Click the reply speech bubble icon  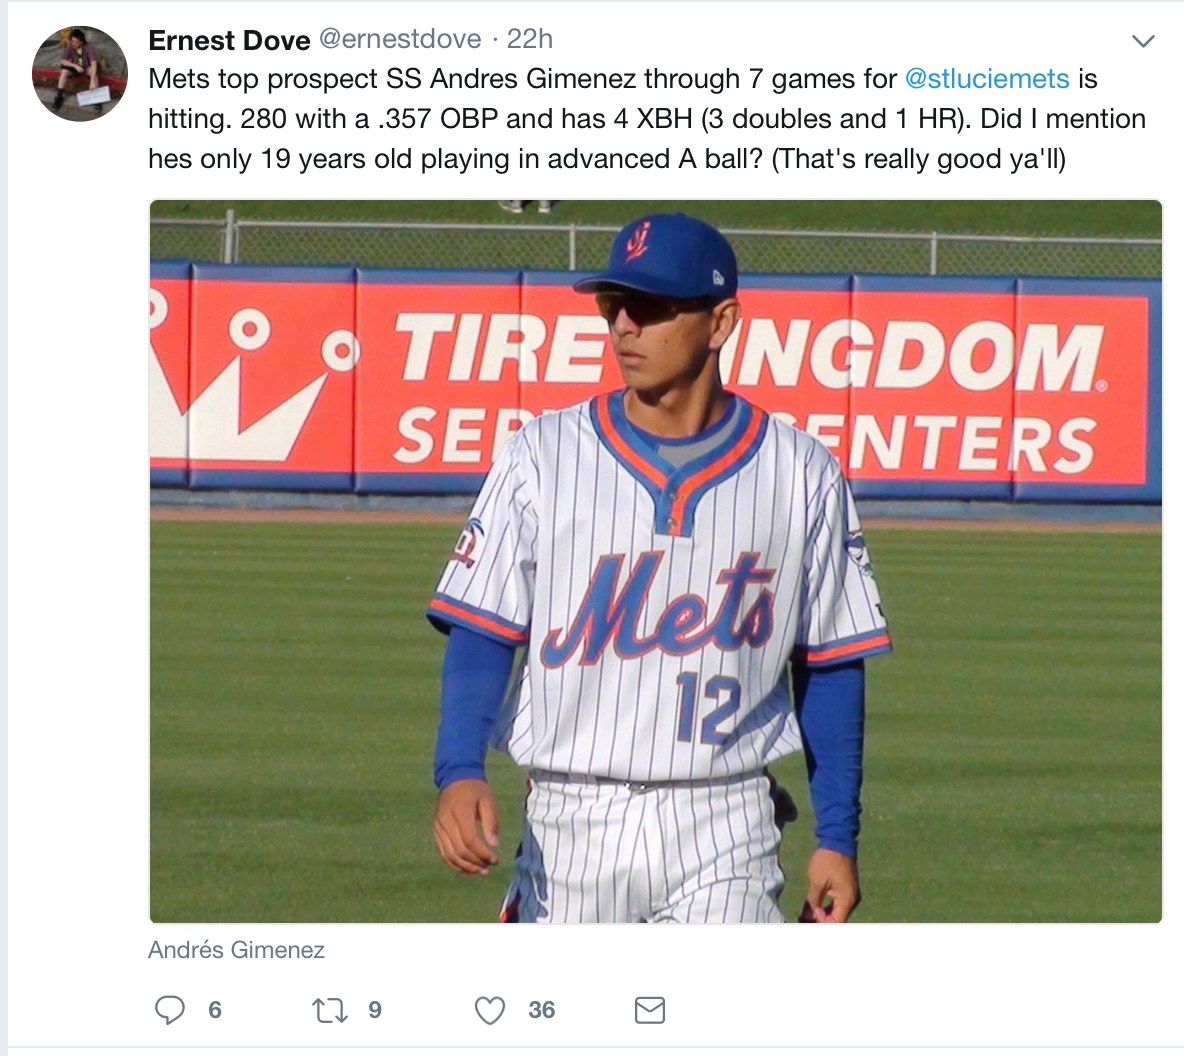(x=170, y=1010)
